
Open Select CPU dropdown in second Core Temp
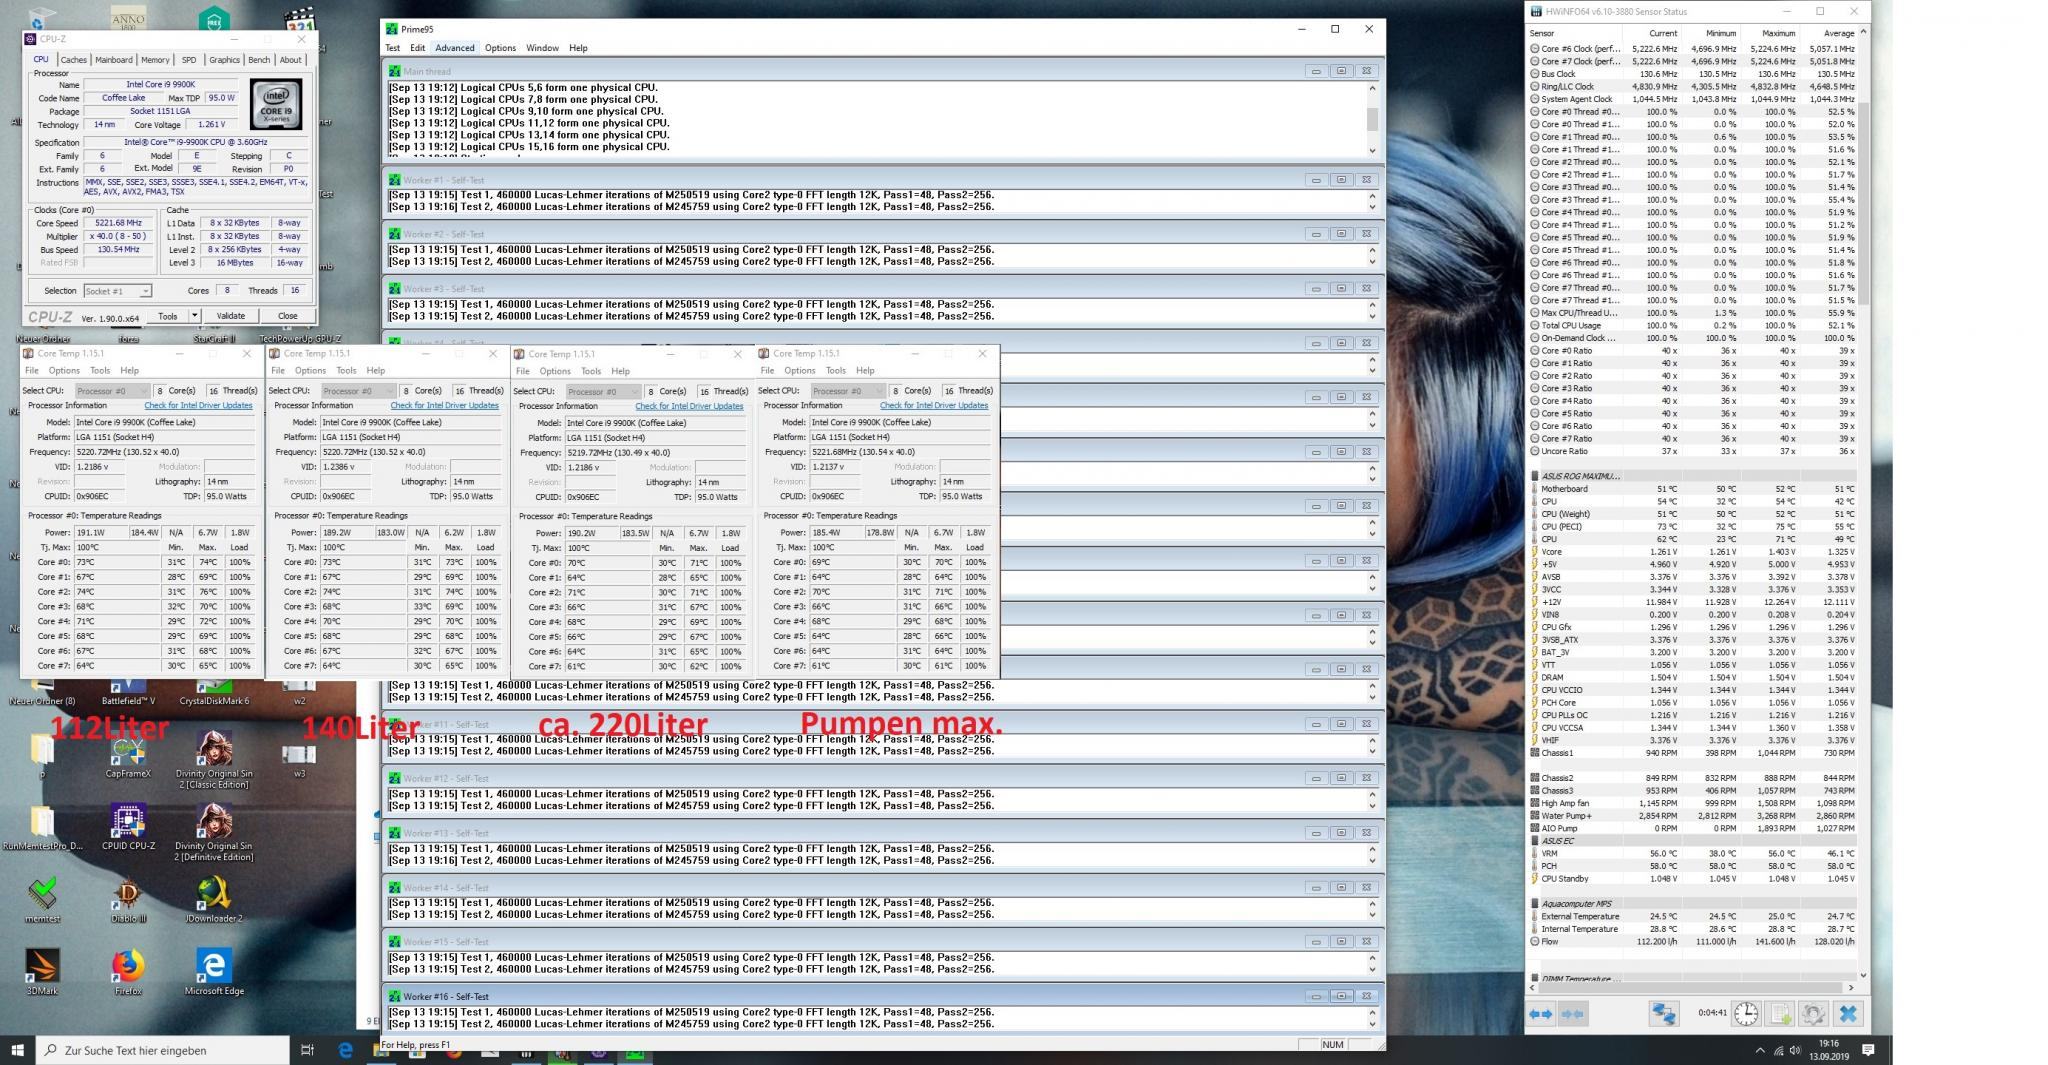tap(358, 391)
